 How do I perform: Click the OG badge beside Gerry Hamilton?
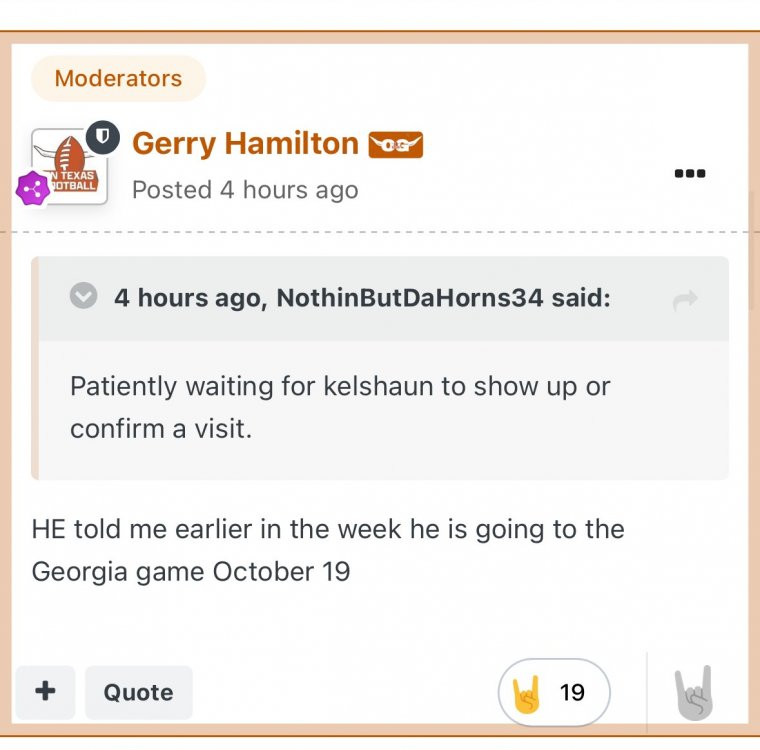(x=396, y=145)
